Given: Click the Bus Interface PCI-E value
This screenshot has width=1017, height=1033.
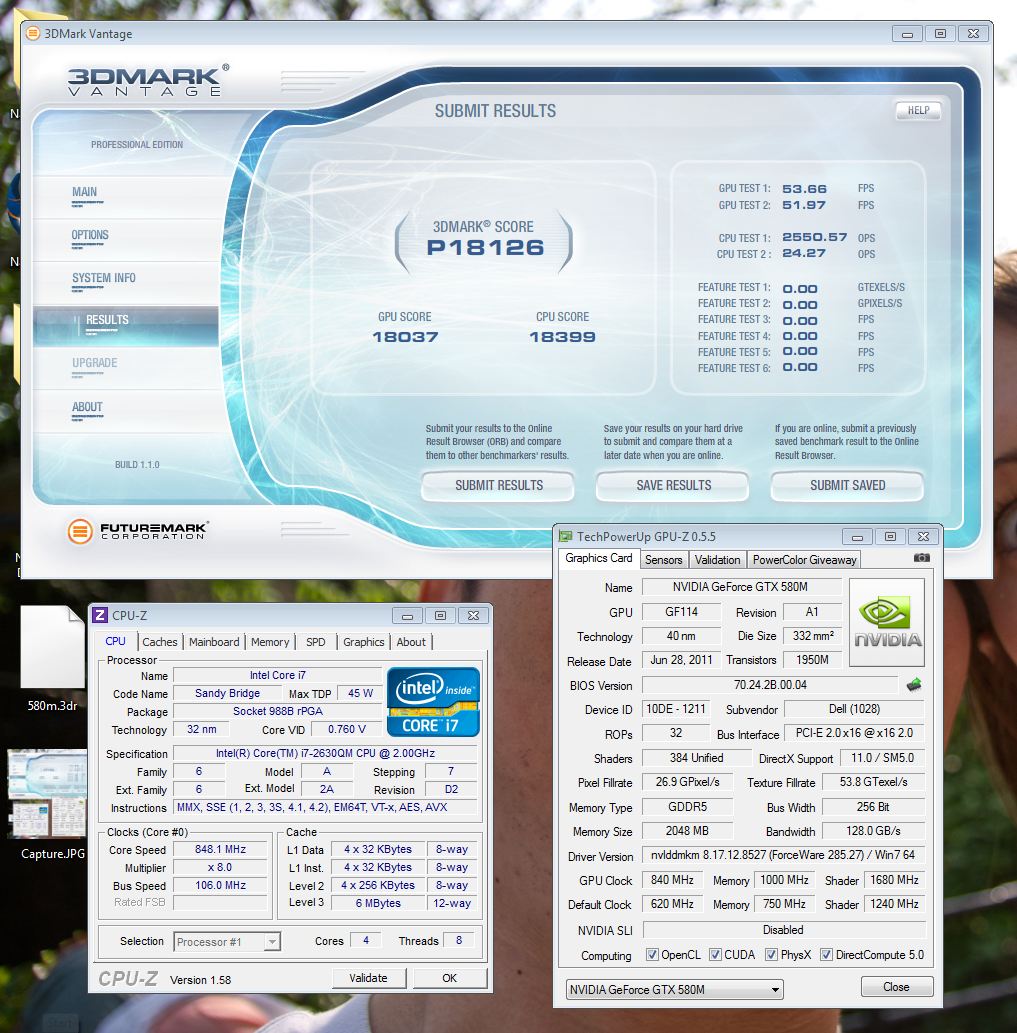Looking at the screenshot, I should 854,733.
